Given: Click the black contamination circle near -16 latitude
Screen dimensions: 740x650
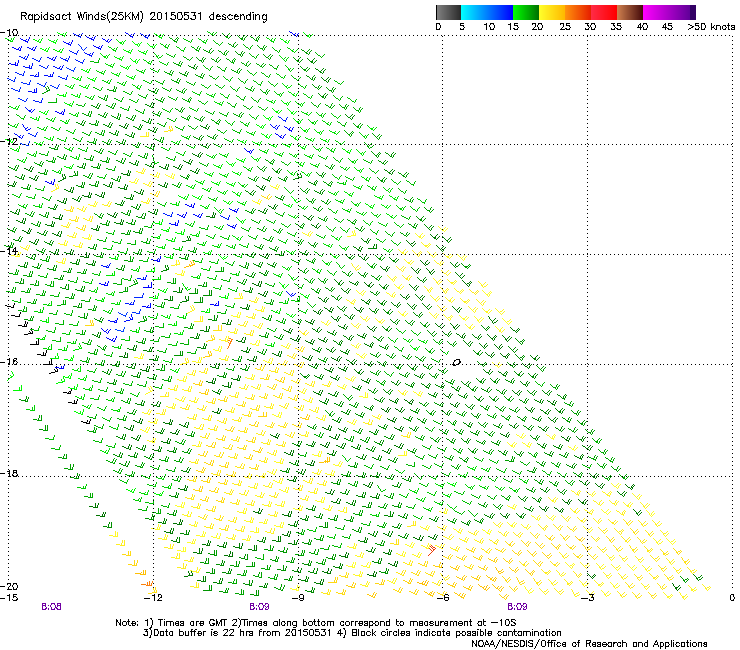Looking at the screenshot, I should pos(456,363).
